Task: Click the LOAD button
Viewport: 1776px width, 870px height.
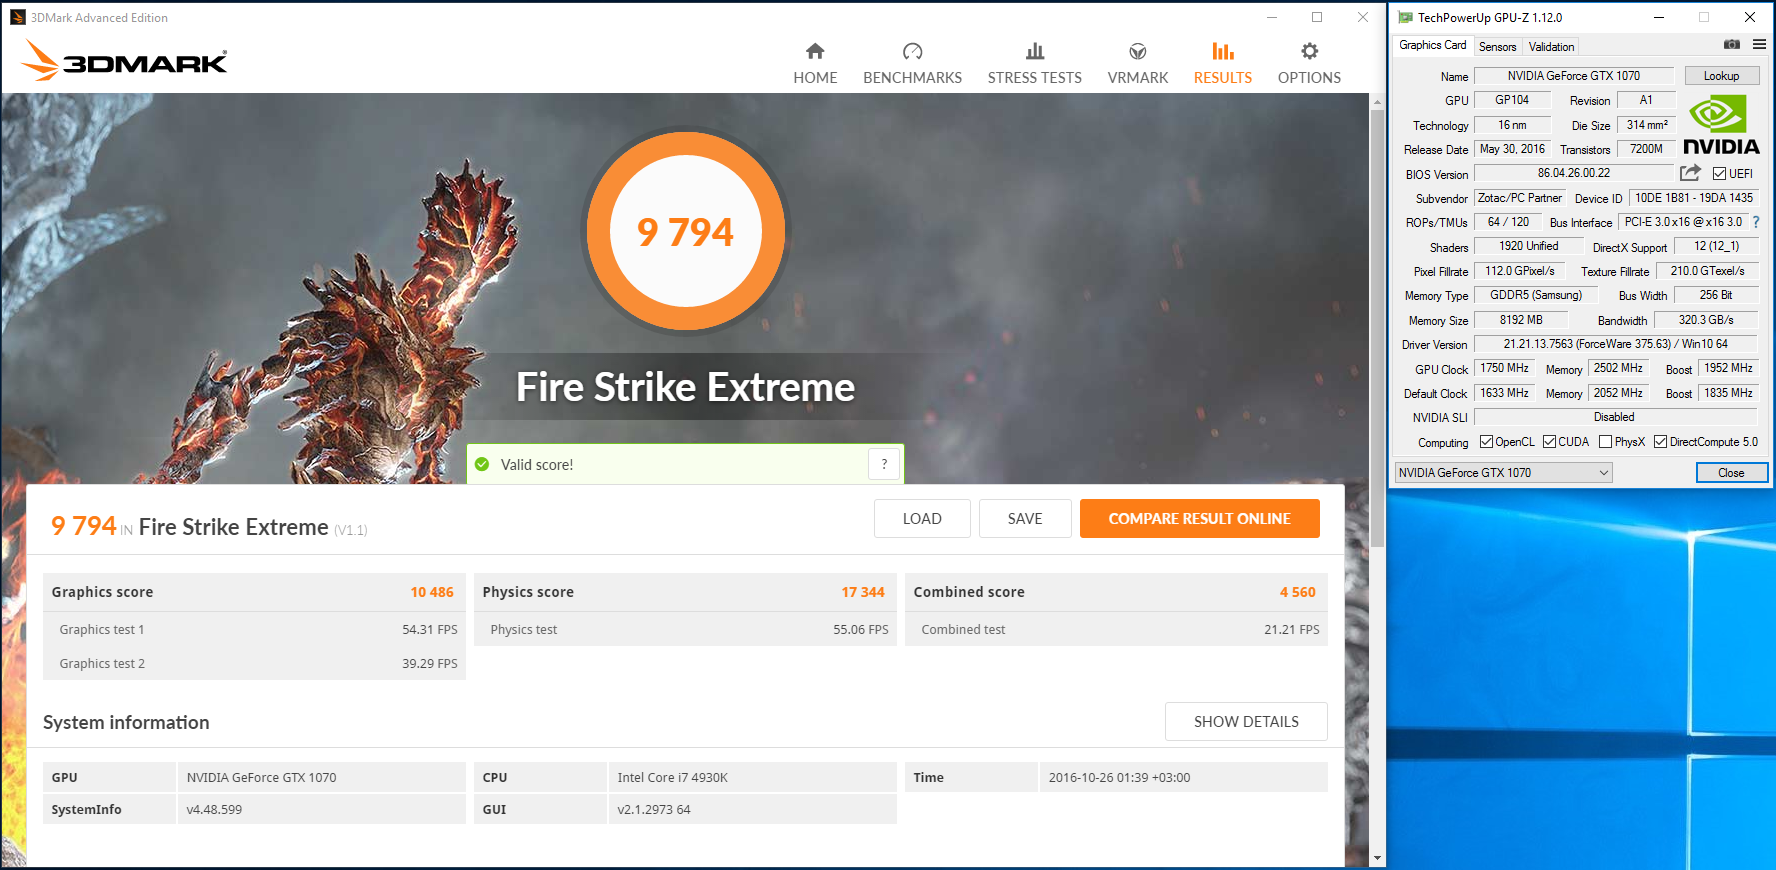Action: 922,519
